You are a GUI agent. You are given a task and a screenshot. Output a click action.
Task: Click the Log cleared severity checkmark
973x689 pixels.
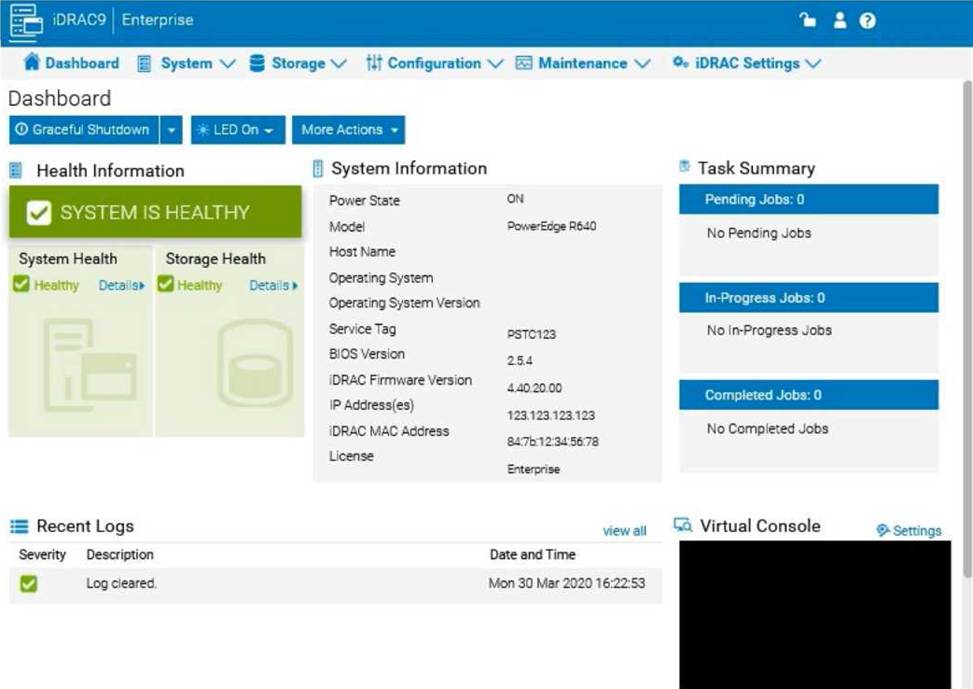28,584
